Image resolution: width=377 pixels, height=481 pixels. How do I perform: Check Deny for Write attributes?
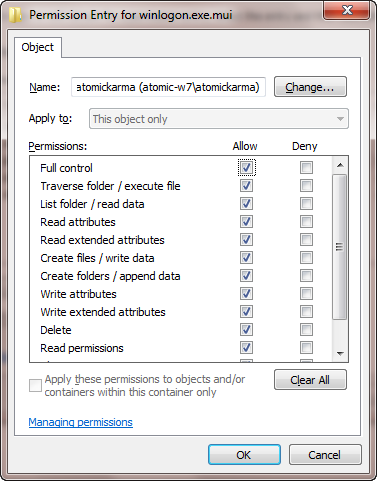pyautogui.click(x=306, y=293)
